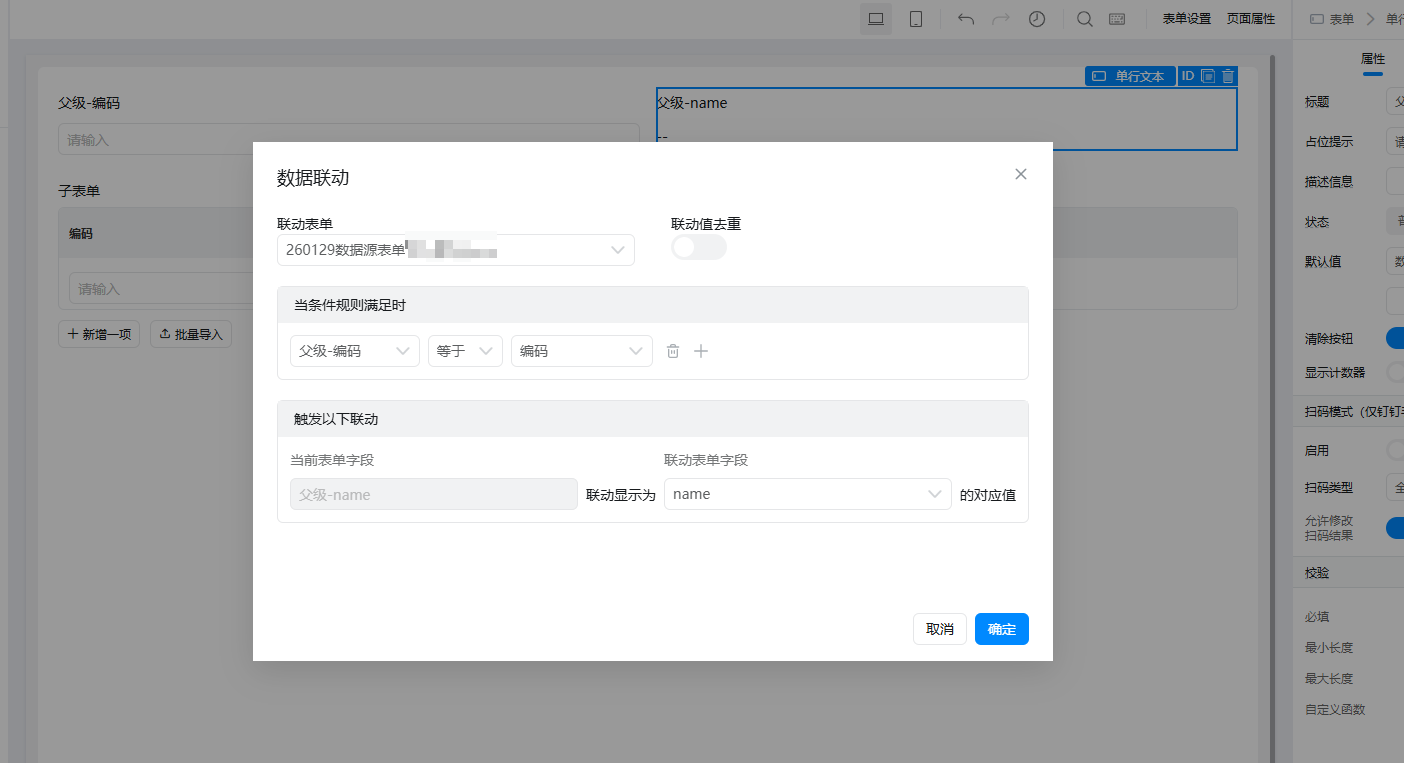
Task: Click the 描述信息 label in properties
Action: click(x=1329, y=182)
